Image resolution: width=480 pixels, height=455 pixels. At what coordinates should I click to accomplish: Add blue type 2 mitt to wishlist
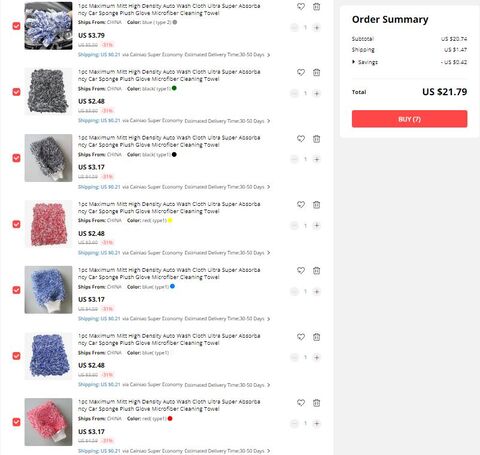301,7
